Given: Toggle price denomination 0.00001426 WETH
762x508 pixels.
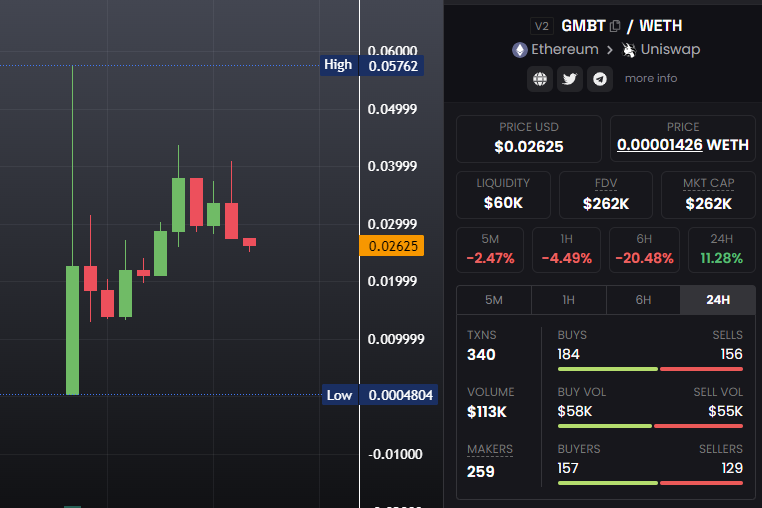Looking at the screenshot, I should point(683,145).
